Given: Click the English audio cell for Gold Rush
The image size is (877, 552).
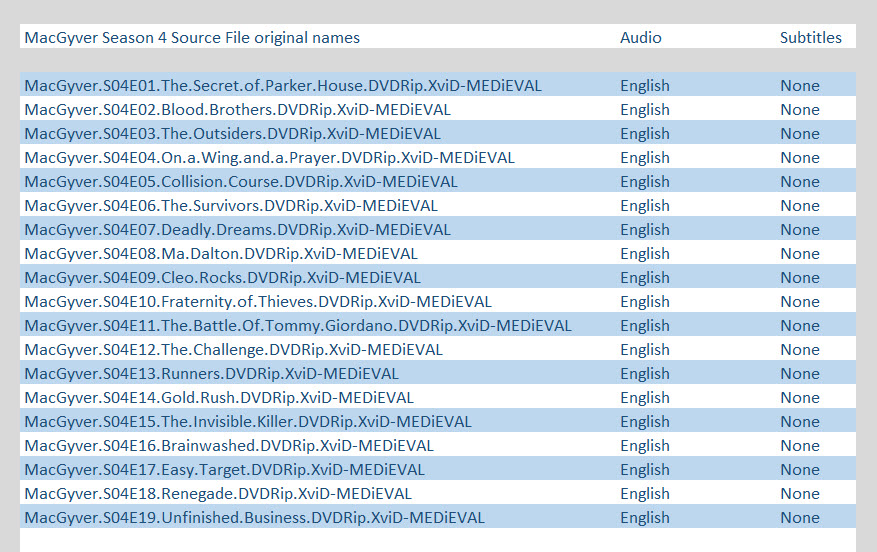Looking at the screenshot, I should [x=645, y=398].
